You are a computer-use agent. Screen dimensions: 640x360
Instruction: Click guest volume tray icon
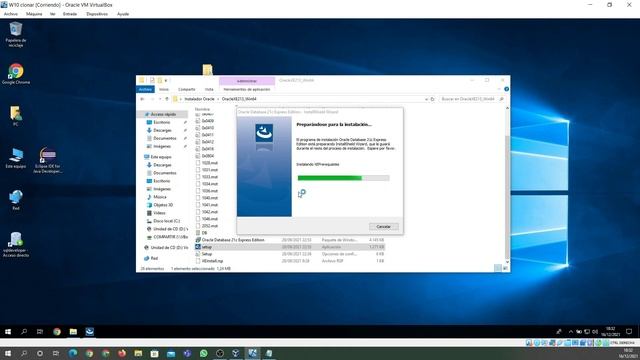click(x=595, y=331)
